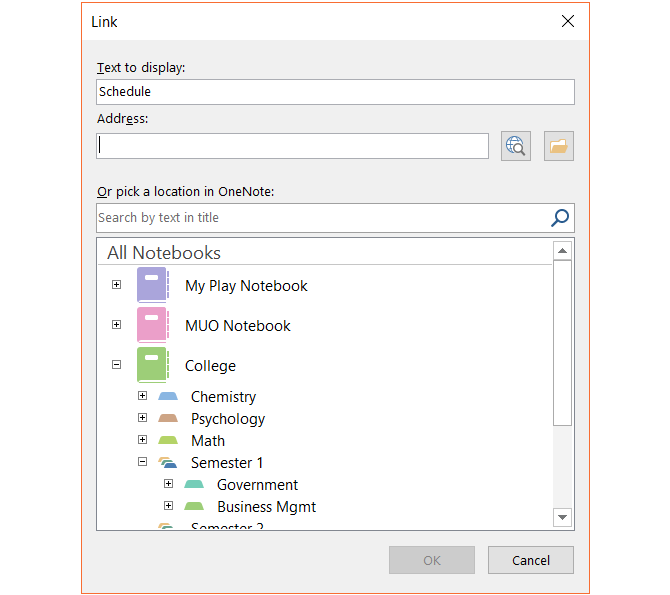Select the Psychology section label
The height and width of the screenshot is (595, 670).
[228, 419]
